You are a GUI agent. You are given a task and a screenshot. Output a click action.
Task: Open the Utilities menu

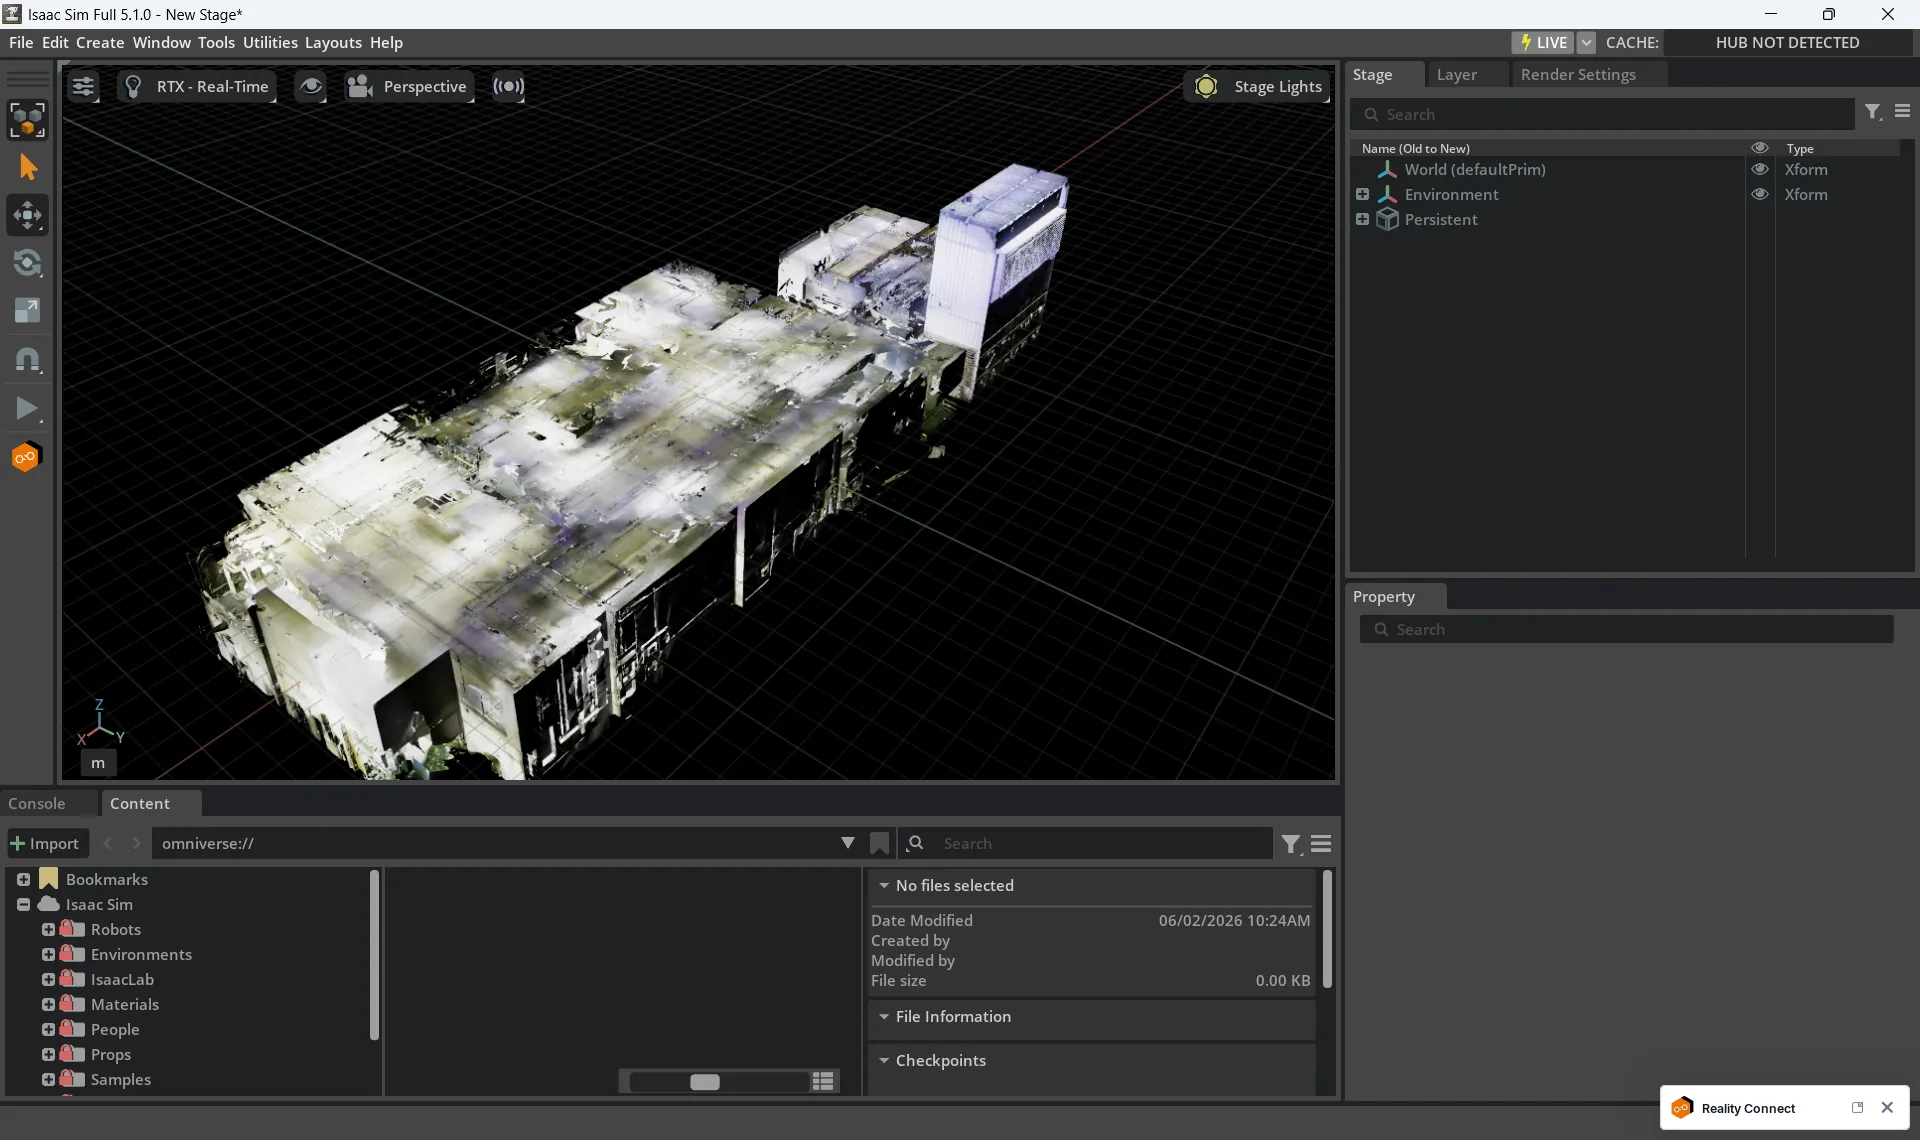point(270,43)
